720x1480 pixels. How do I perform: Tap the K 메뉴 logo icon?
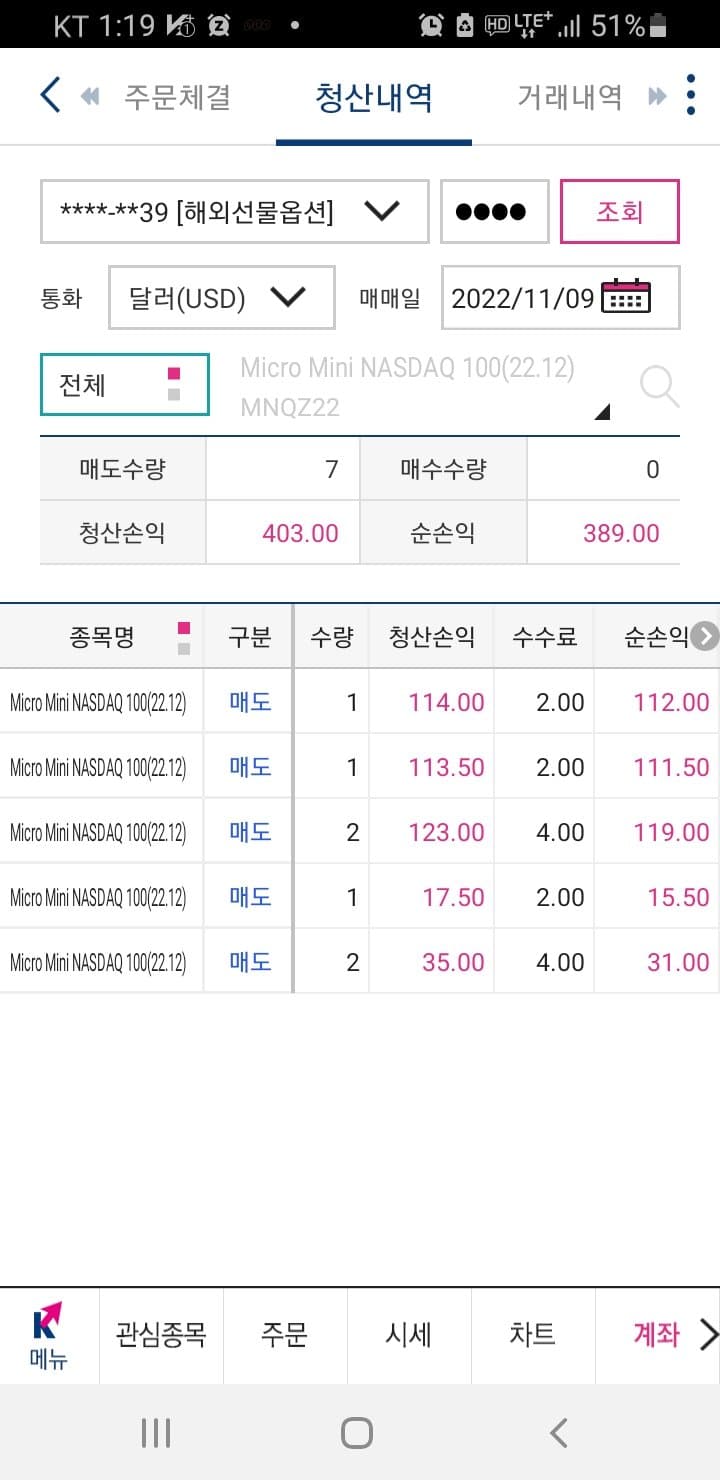(48, 1335)
